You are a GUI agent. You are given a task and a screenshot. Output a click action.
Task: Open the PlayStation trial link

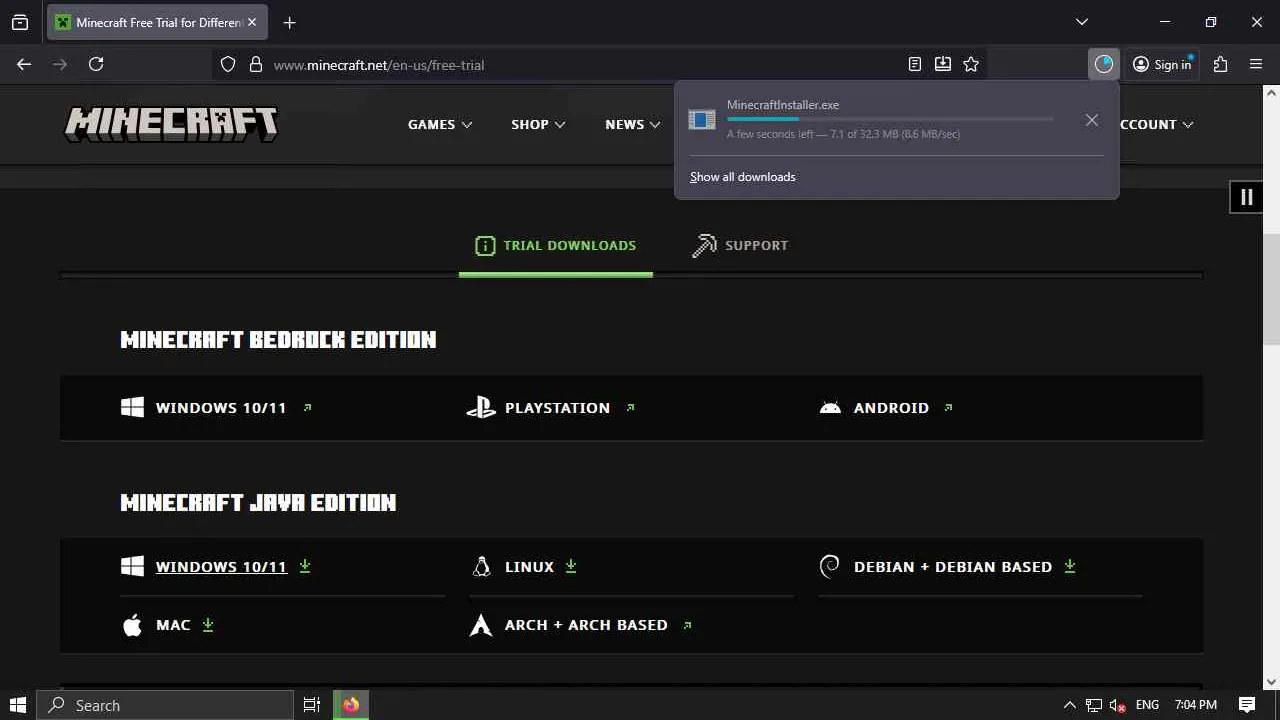[551, 408]
